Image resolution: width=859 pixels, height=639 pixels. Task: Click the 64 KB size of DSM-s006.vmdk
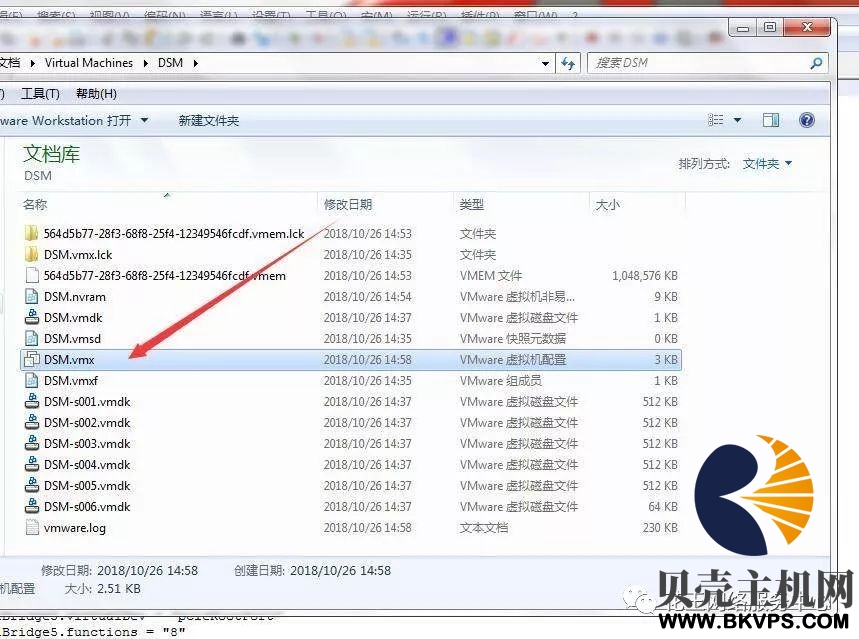663,506
